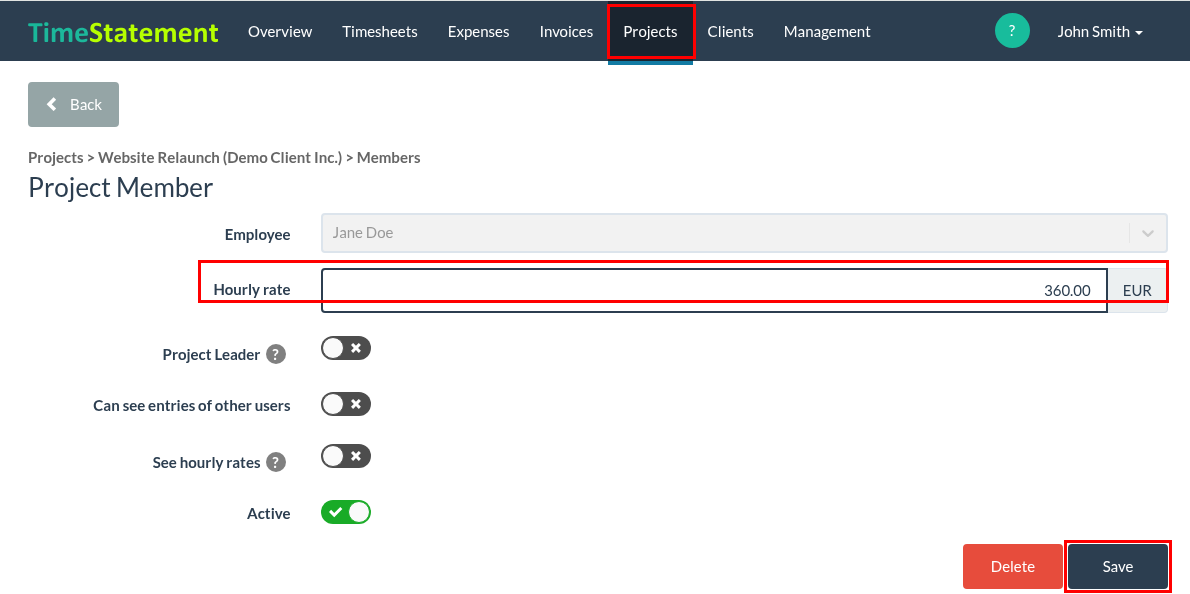Click the Project Leader help icon
This screenshot has width=1190, height=594.
pyautogui.click(x=276, y=354)
